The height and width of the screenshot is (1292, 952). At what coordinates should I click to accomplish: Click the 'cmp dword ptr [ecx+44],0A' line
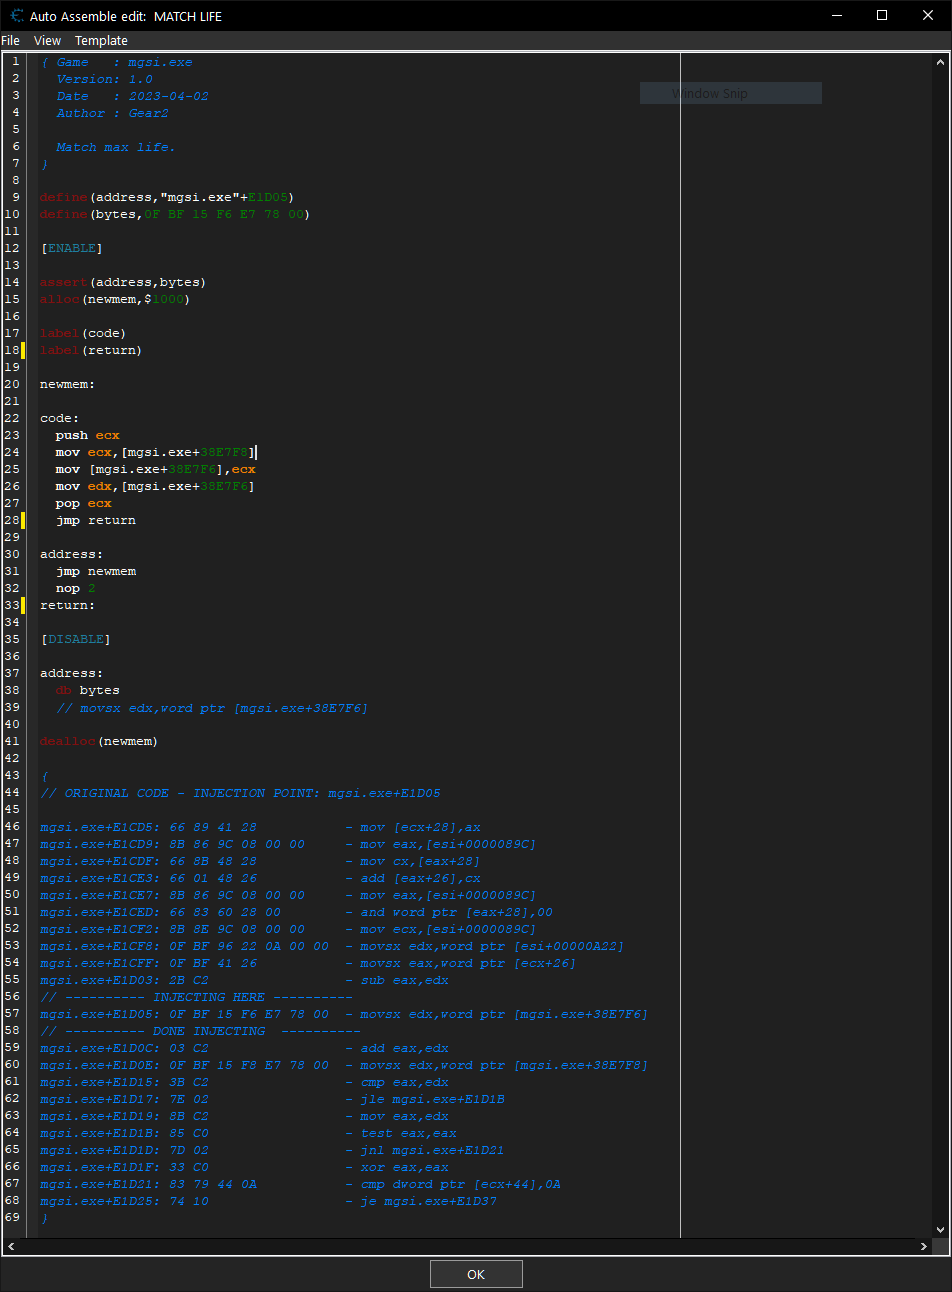(x=300, y=1184)
